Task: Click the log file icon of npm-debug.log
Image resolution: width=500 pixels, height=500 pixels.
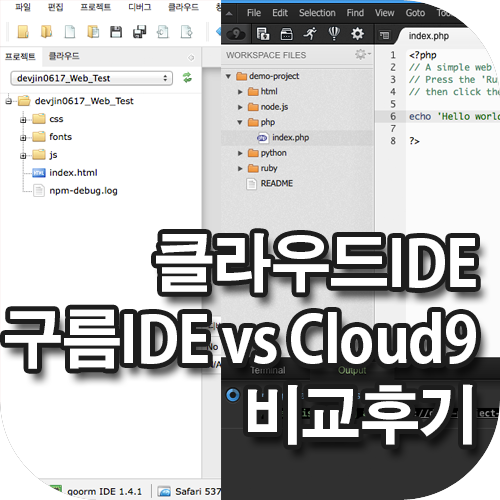Action: click(39, 191)
